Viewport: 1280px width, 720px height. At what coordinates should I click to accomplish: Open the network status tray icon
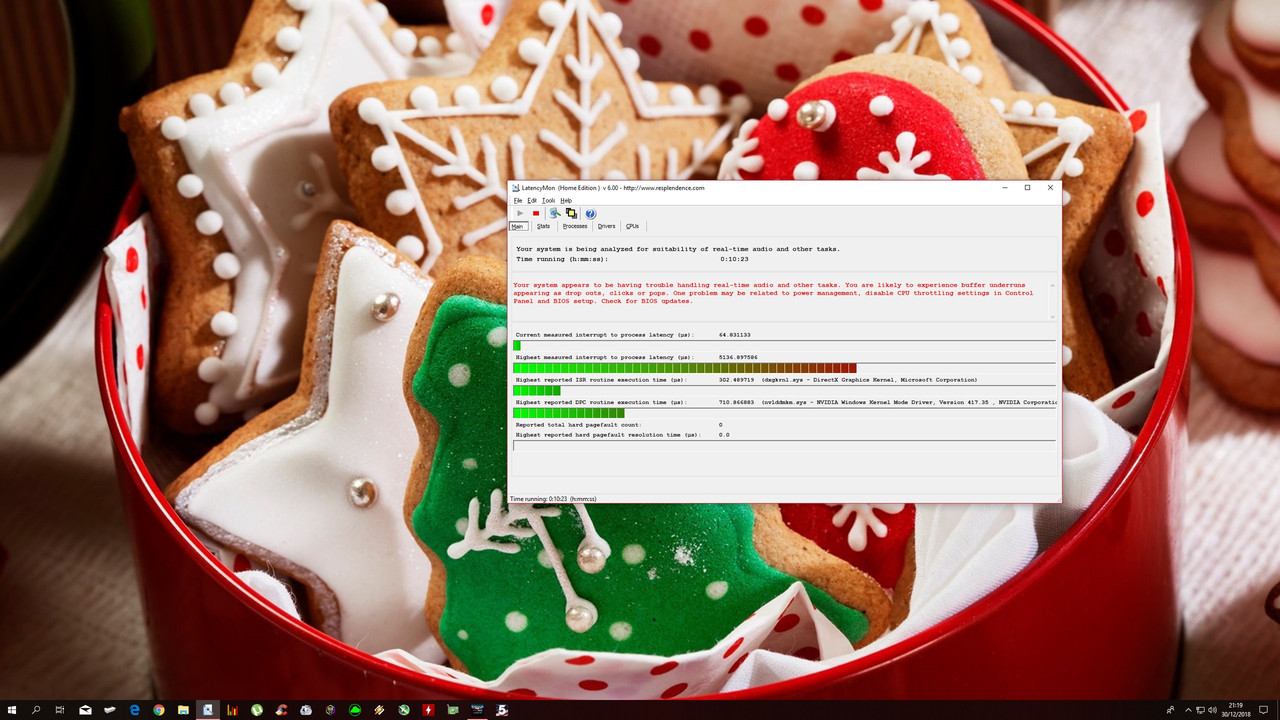tap(1200, 710)
